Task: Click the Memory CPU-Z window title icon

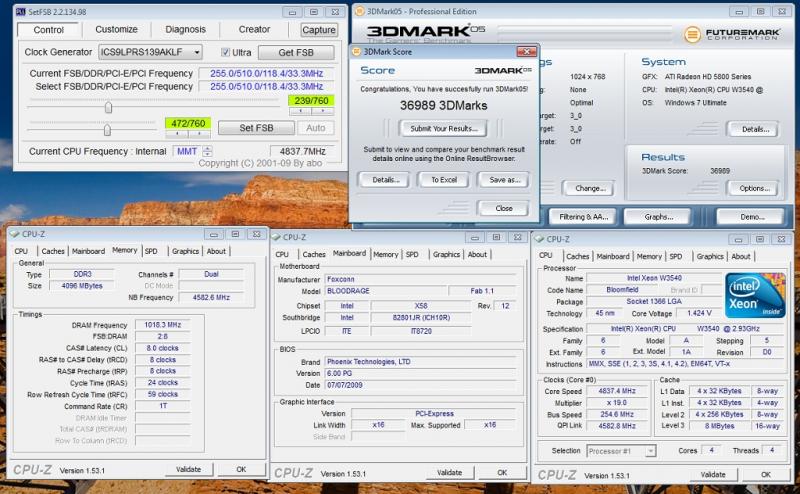Action: point(14,234)
